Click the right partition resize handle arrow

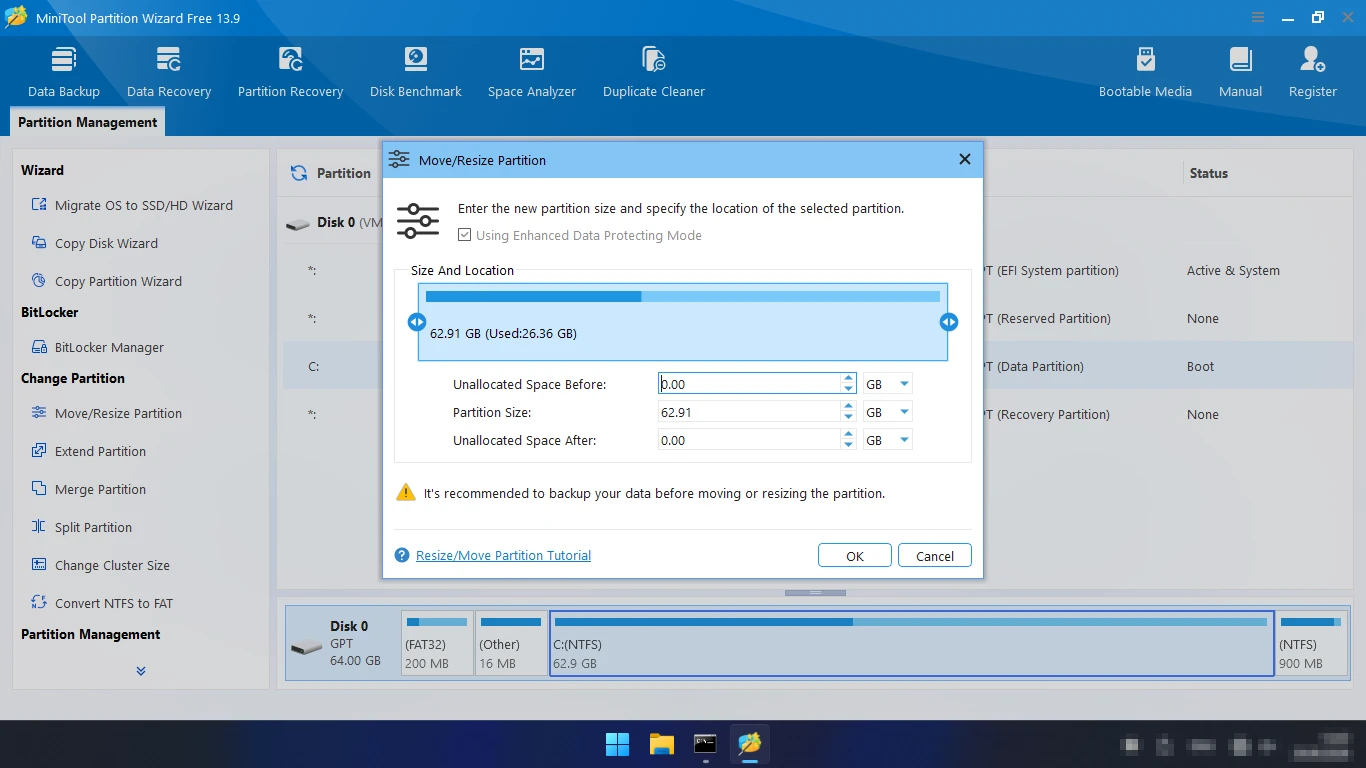point(949,322)
